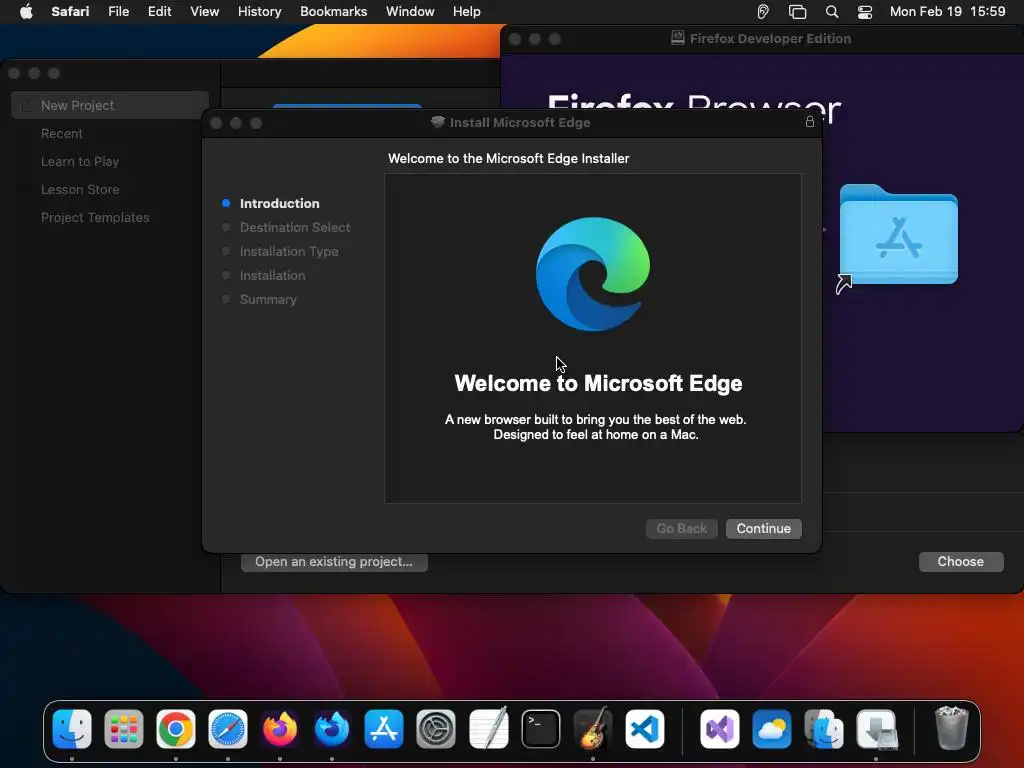Image resolution: width=1024 pixels, height=768 pixels.
Task: Click the Microsoft Edge logo in installer
Action: point(593,274)
